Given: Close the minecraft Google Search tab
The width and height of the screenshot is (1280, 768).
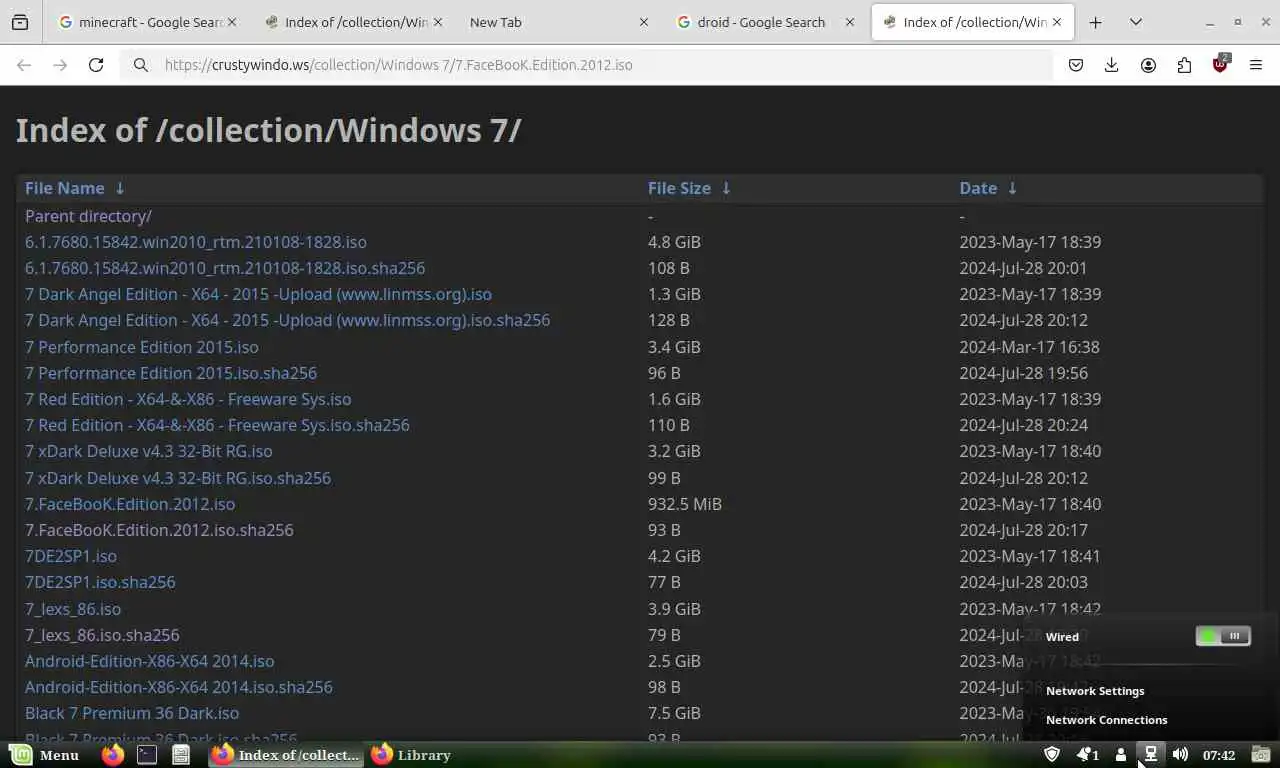Looking at the screenshot, I should (x=231, y=22).
